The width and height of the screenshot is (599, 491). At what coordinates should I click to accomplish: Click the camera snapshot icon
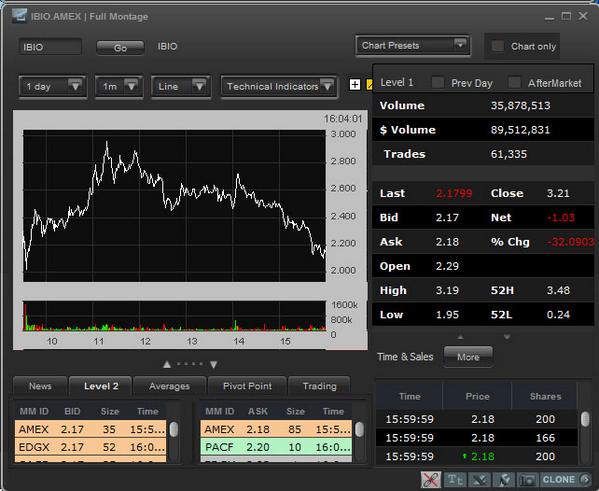tap(527, 480)
